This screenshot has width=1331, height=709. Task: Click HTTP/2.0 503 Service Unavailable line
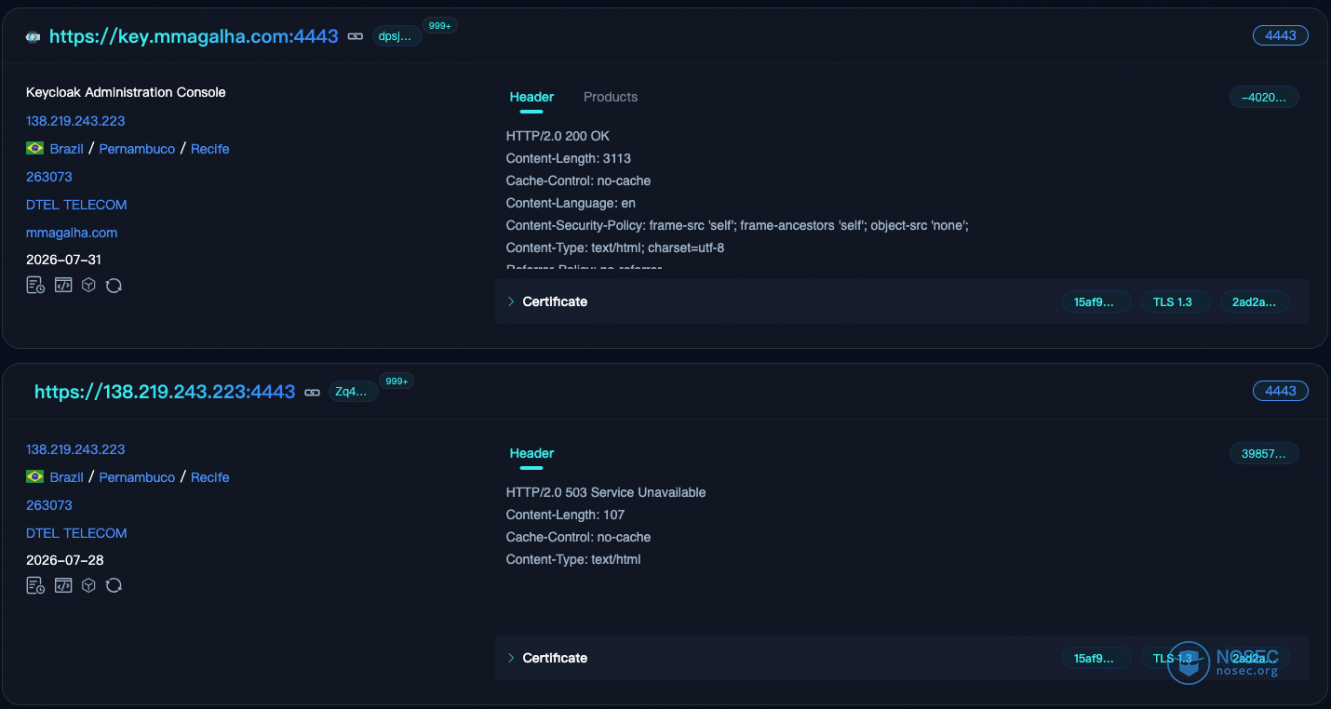pyautogui.click(x=606, y=492)
